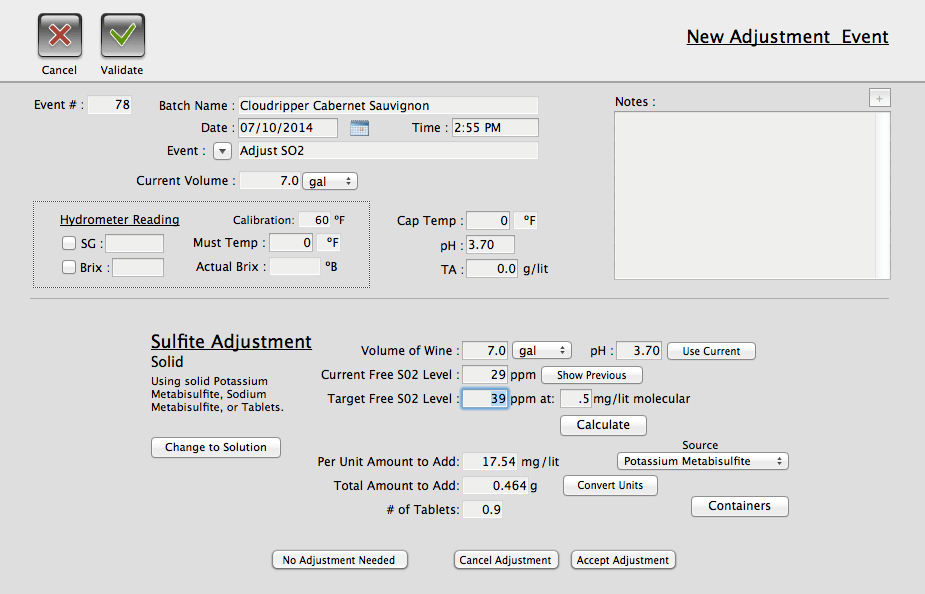Click the Cap Temp input field
The height and width of the screenshot is (594, 925).
point(488,221)
